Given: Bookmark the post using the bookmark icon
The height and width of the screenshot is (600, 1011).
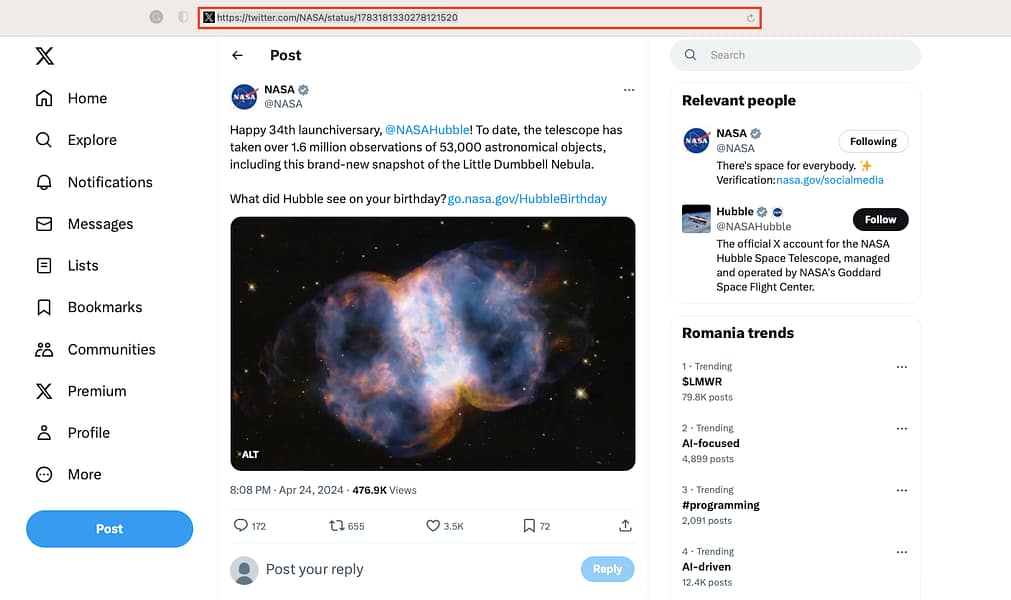Looking at the screenshot, I should [527, 525].
